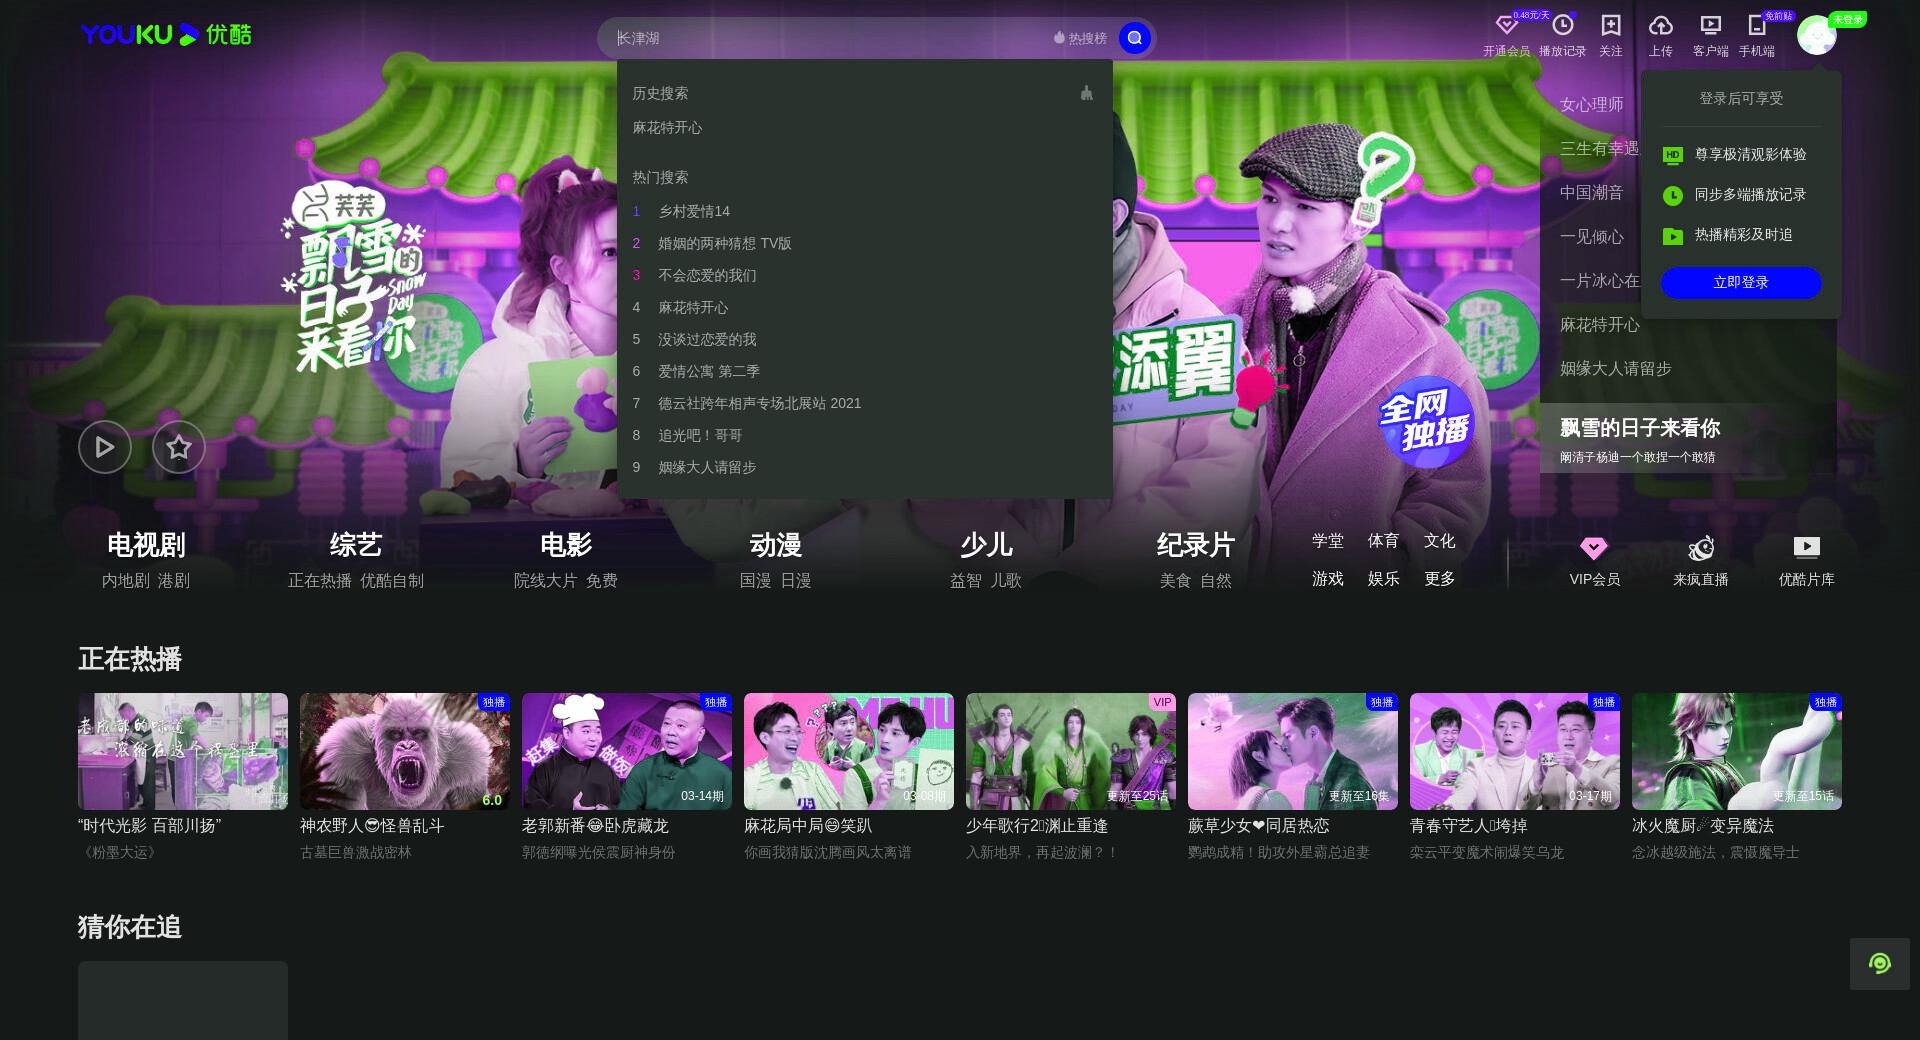Select hot search 婚姻的两种猜想 TV版
The height and width of the screenshot is (1040, 1920).
point(724,243)
